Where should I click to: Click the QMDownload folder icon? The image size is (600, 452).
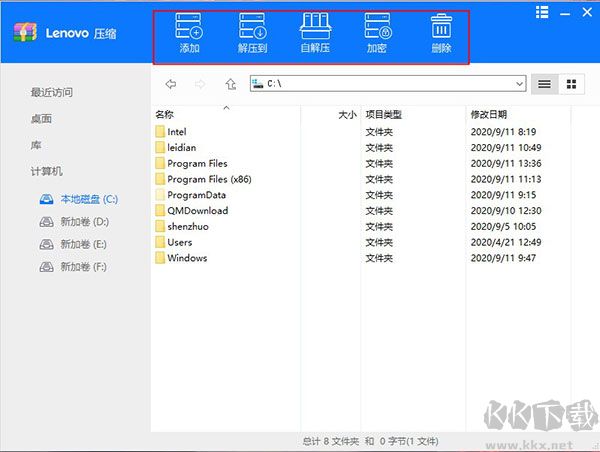pyautogui.click(x=160, y=210)
